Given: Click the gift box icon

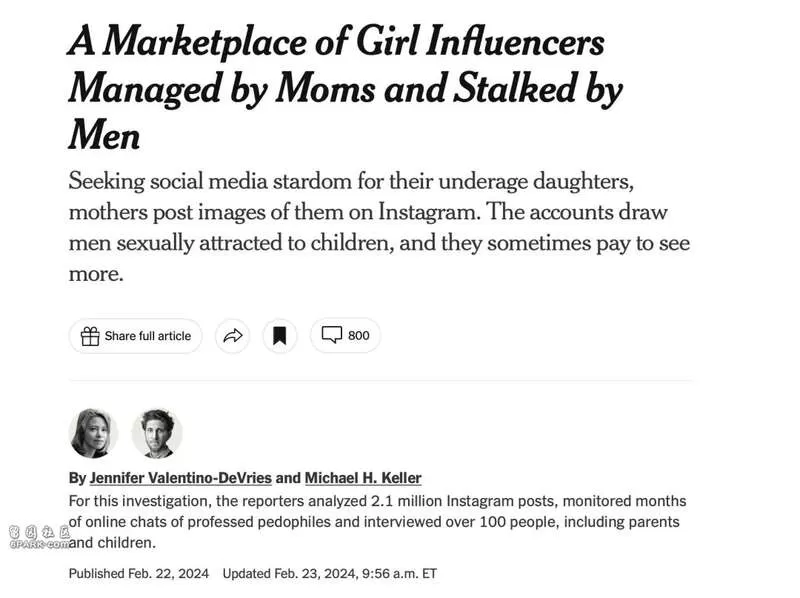Looking at the screenshot, I should 90,336.
